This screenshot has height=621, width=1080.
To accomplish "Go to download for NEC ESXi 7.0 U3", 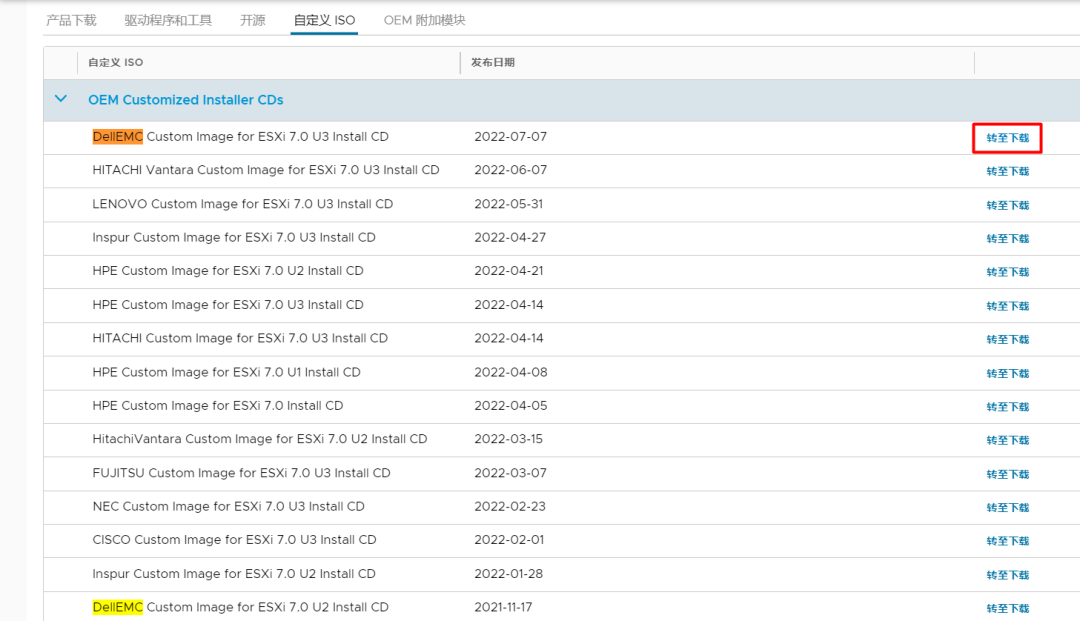I will click(1007, 507).
